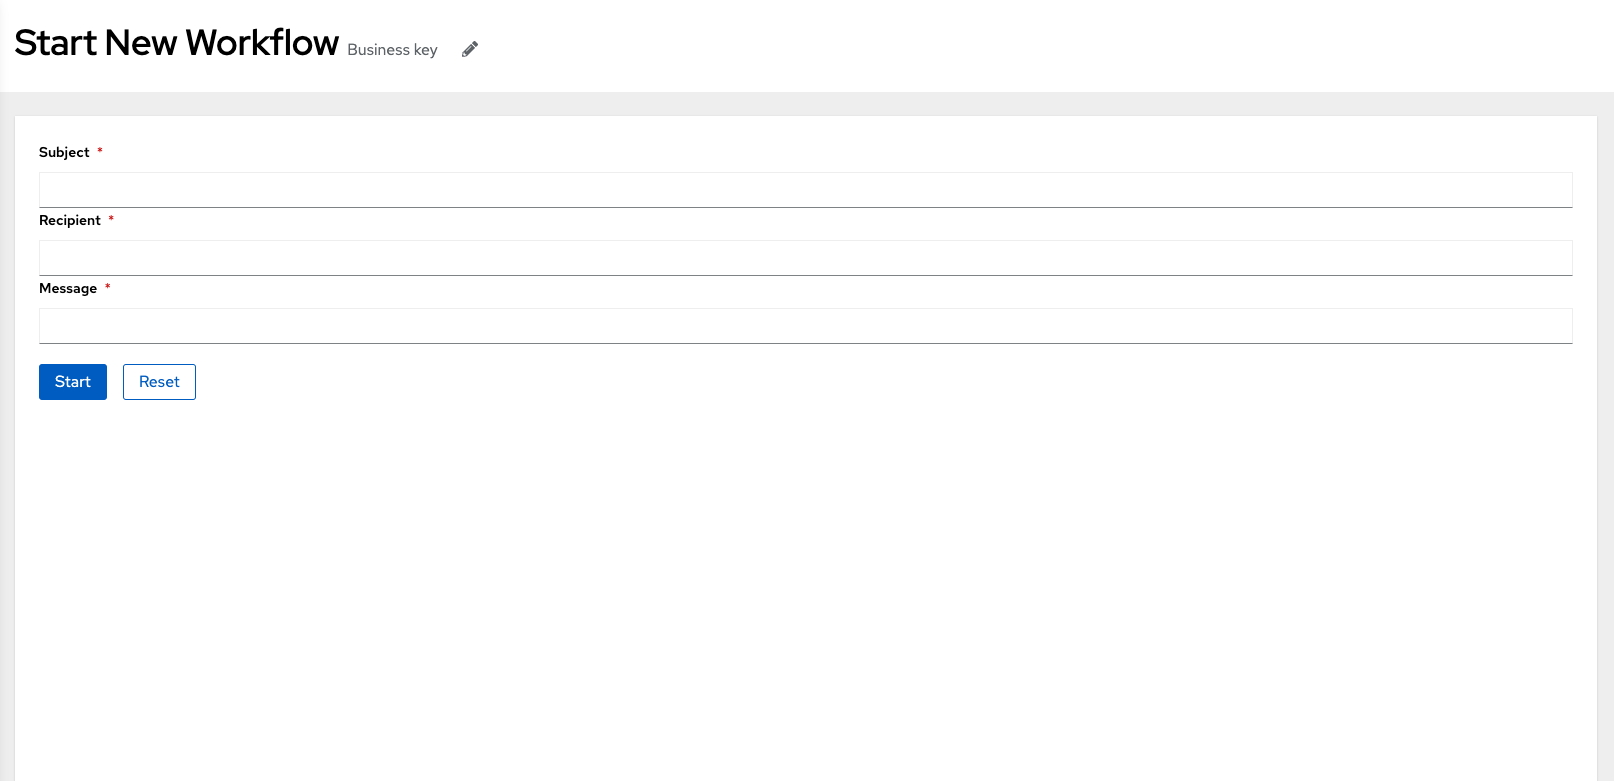Click the Business key placeholder text
The image size is (1614, 781).
392,49
